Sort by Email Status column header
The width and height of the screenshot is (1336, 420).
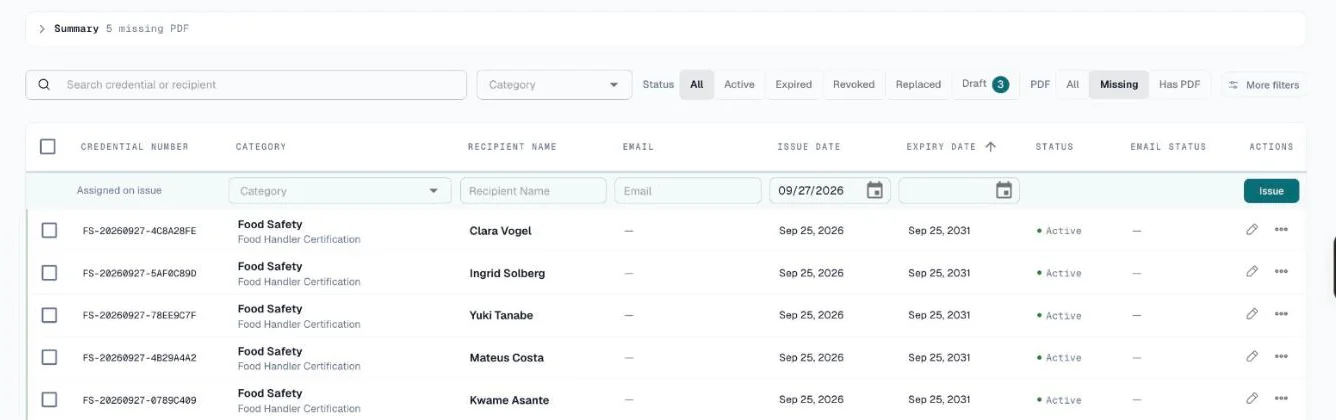(1168, 147)
